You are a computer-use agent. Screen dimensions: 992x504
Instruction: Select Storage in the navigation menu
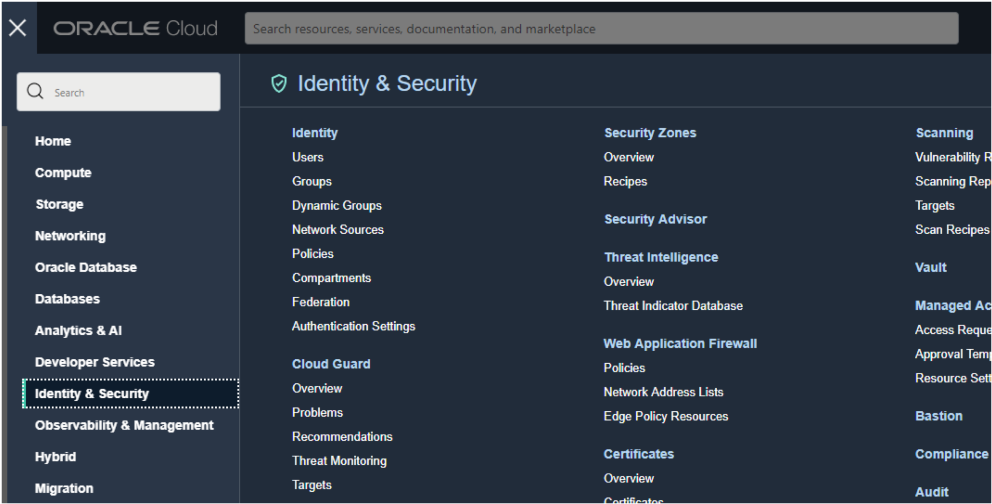pyautogui.click(x=59, y=204)
